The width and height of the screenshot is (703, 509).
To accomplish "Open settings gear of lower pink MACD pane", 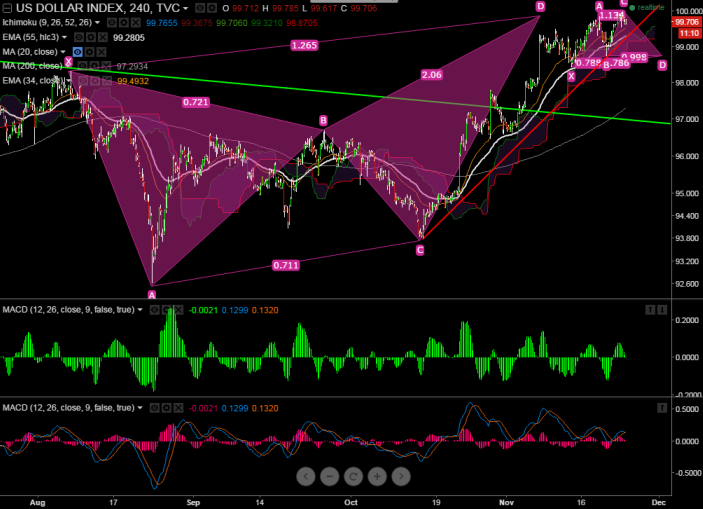I will [166, 408].
